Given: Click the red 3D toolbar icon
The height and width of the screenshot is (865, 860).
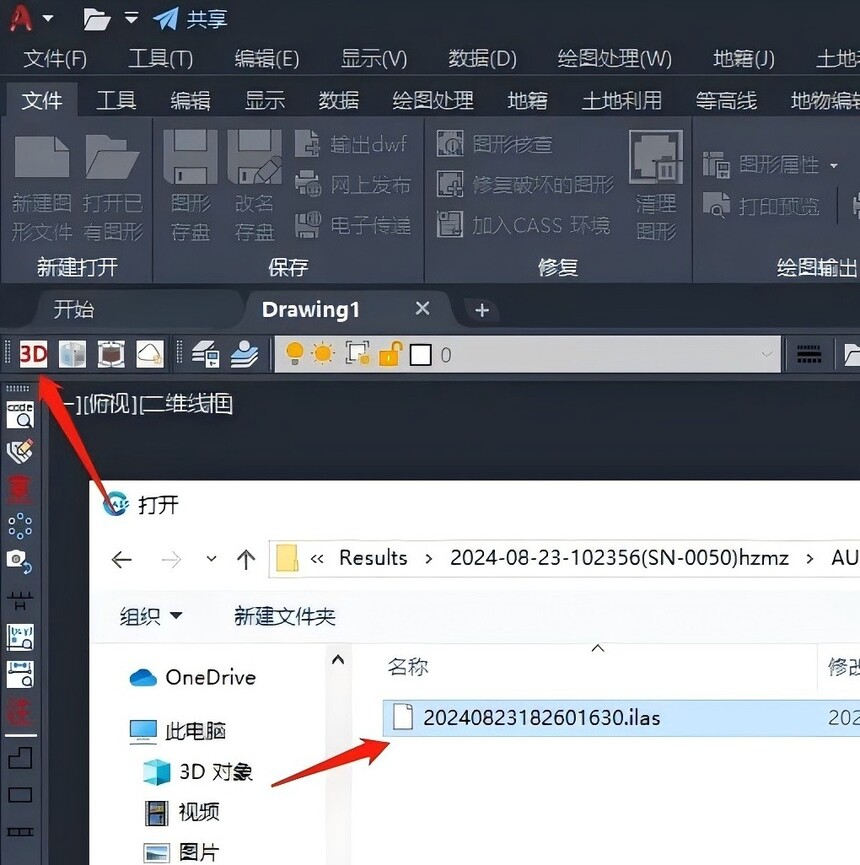Looking at the screenshot, I should (33, 354).
